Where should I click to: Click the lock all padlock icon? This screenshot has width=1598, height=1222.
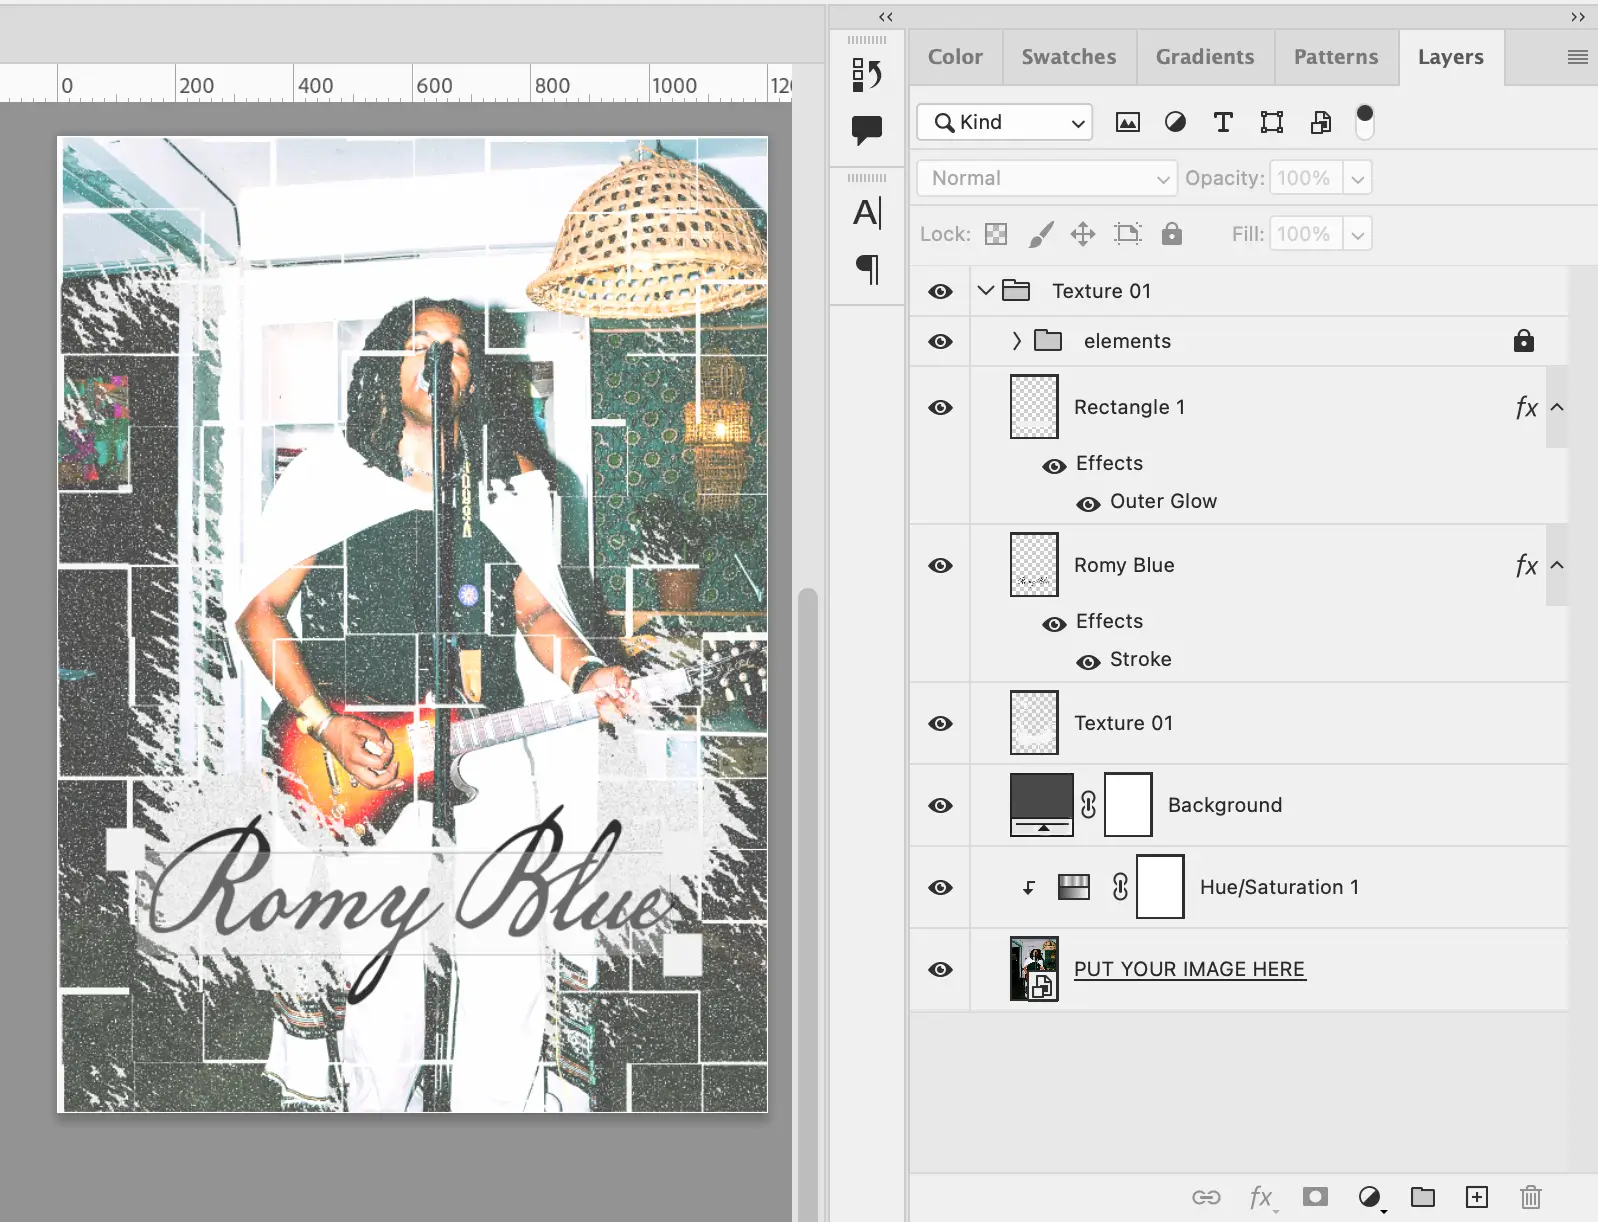point(1171,234)
